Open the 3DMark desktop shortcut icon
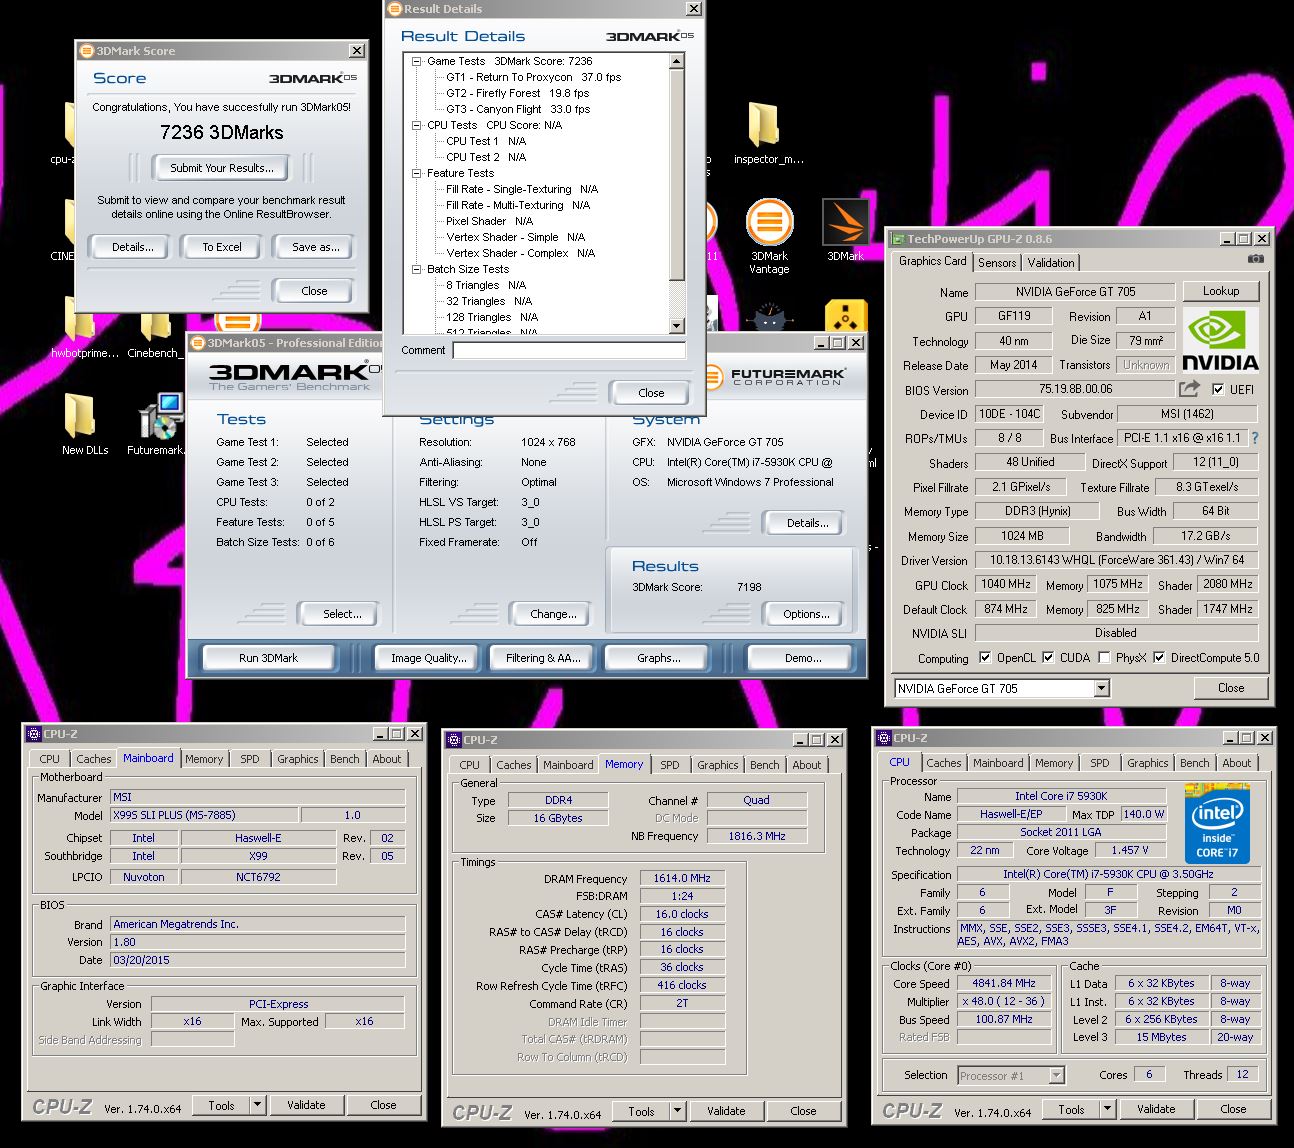 tap(845, 224)
